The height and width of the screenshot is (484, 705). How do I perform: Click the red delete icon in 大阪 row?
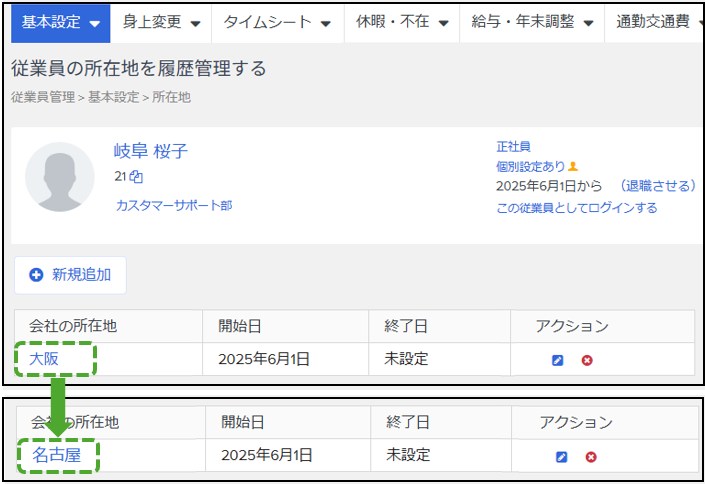pos(587,360)
